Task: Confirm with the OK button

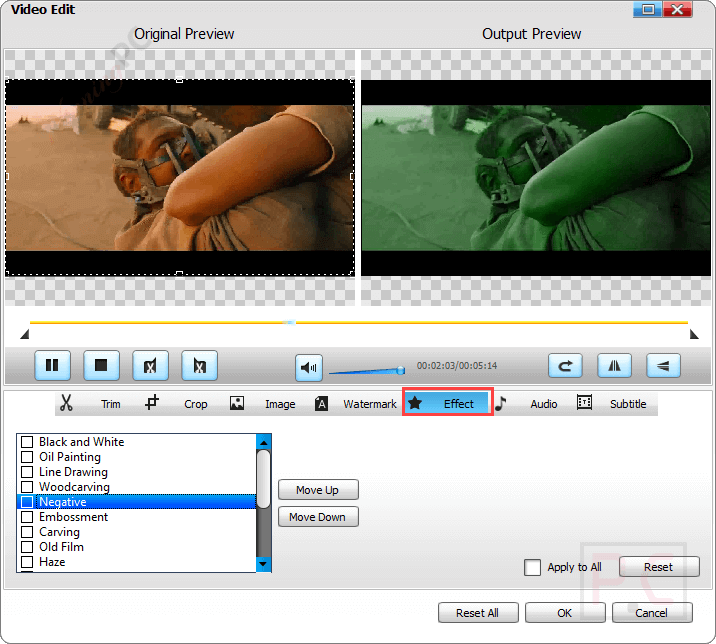Action: tap(565, 612)
